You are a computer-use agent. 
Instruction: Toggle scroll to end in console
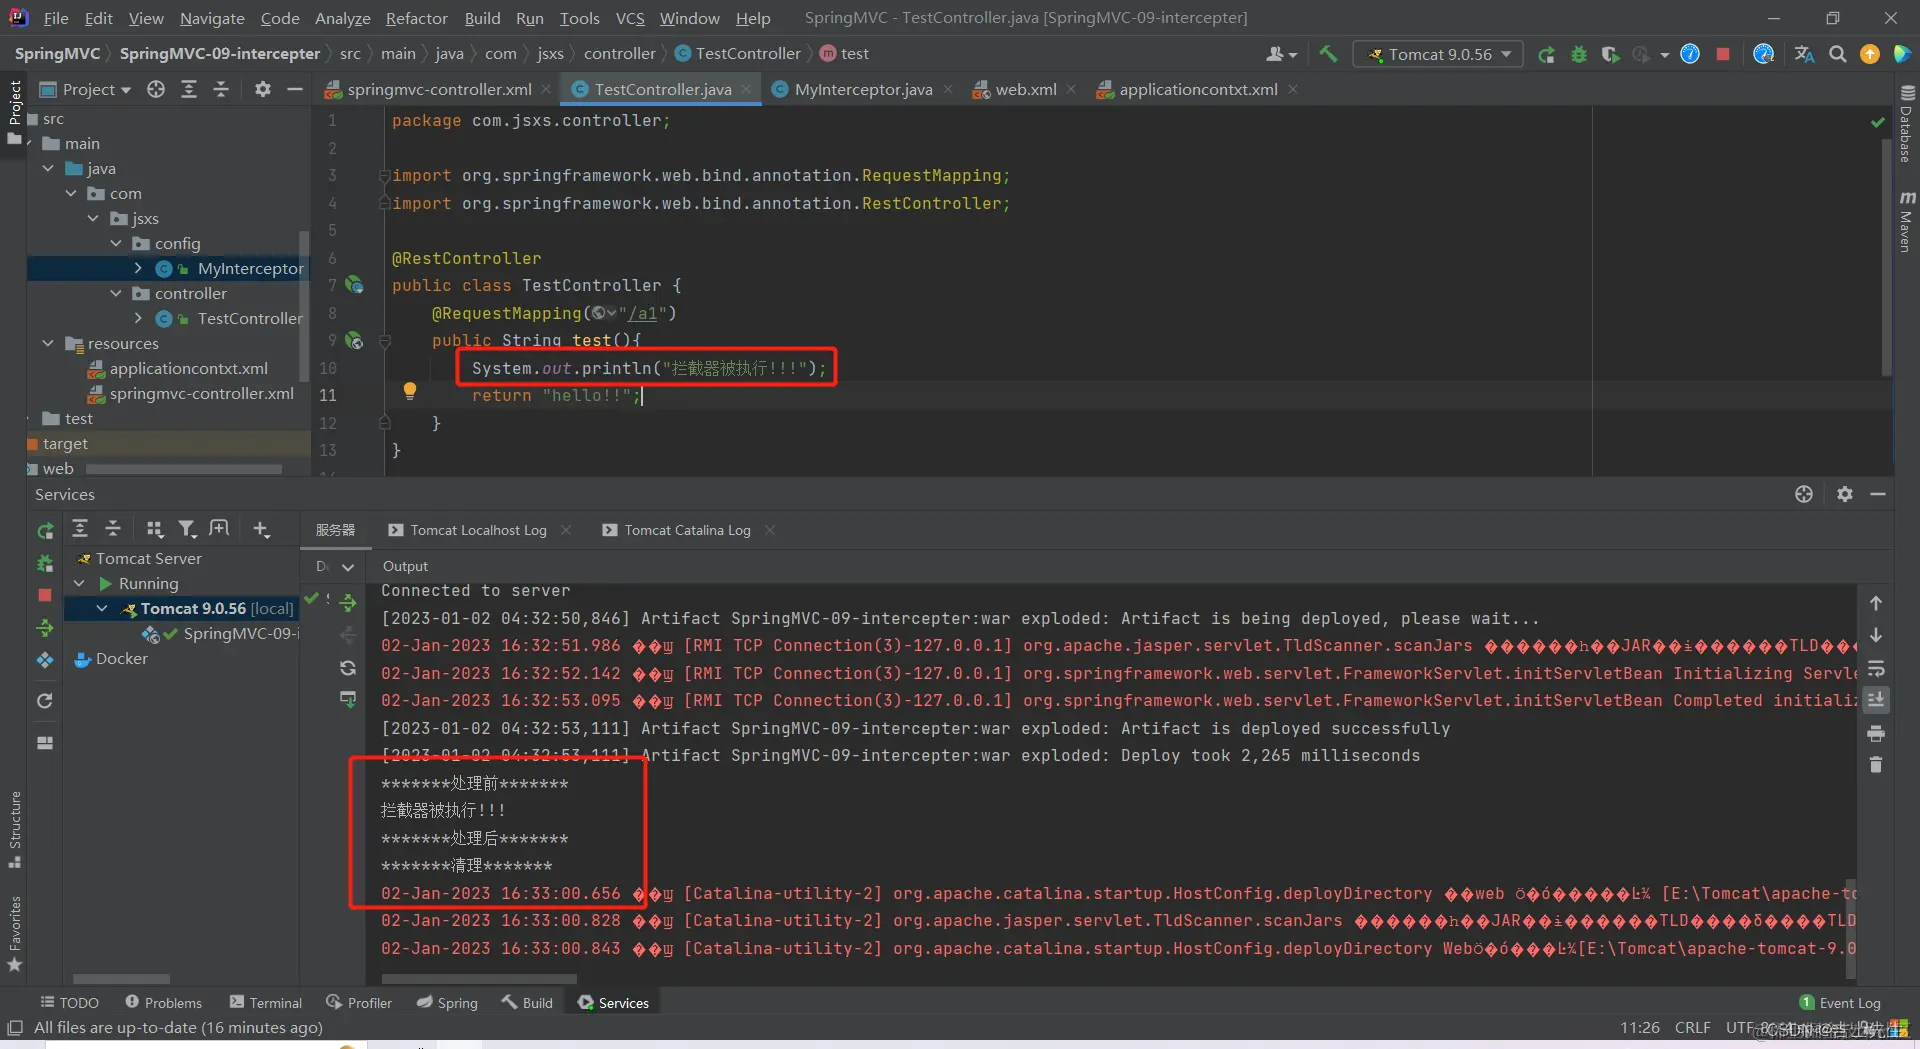(1876, 700)
